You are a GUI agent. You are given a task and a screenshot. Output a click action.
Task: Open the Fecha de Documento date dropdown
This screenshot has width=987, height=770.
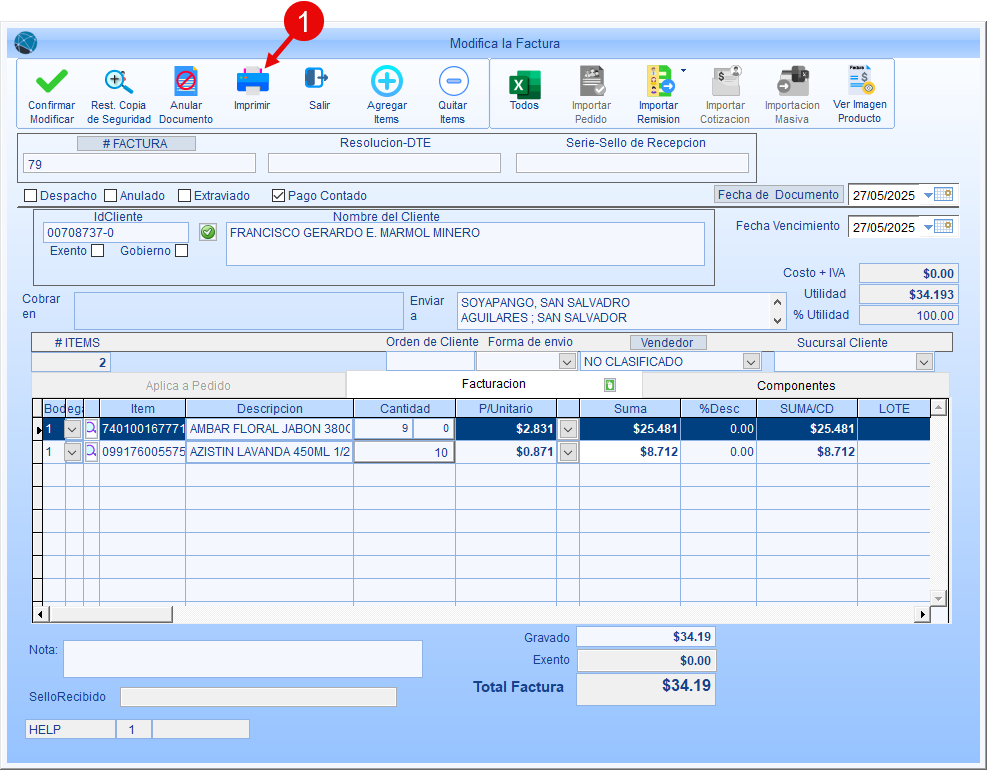pyautogui.click(x=928, y=195)
